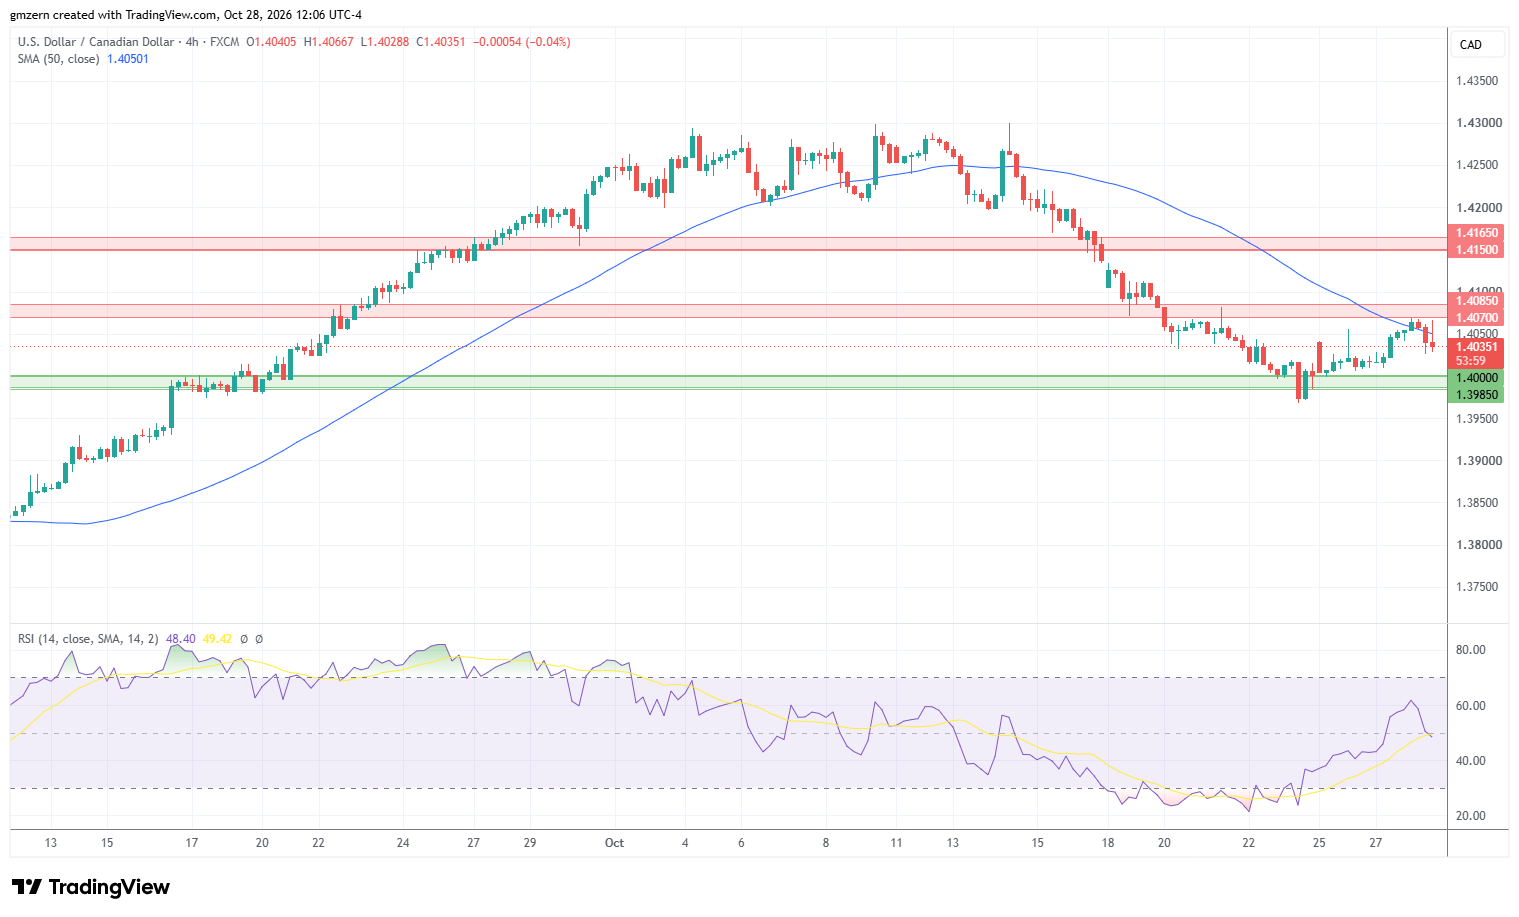The height and width of the screenshot is (917, 1519).
Task: Click the RSI (14, close, SMA, 14, 2) label
Action: 88,639
